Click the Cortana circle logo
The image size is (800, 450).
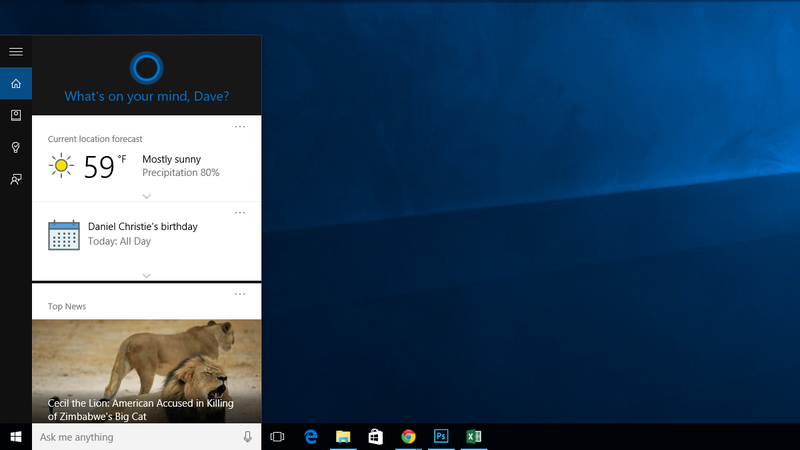146,68
